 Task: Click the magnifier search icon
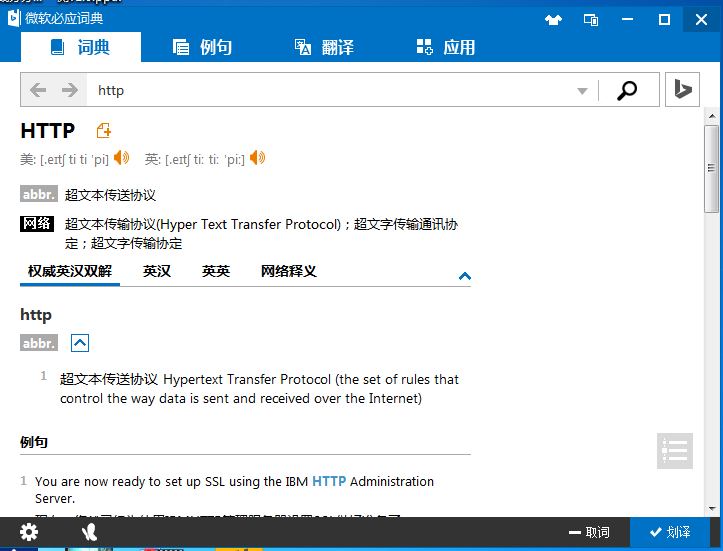627,90
